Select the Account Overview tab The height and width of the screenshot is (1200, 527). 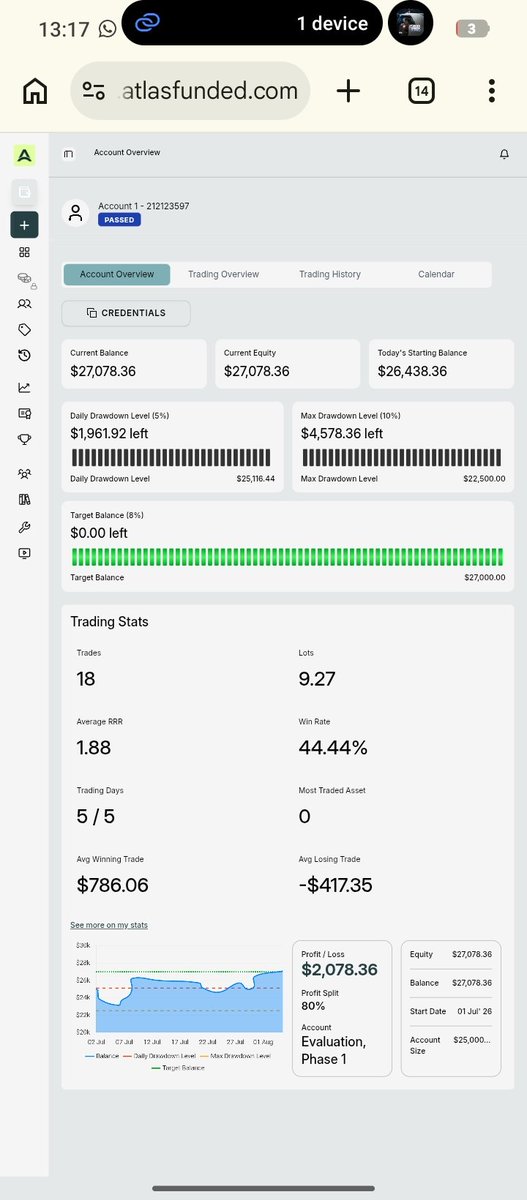117,274
